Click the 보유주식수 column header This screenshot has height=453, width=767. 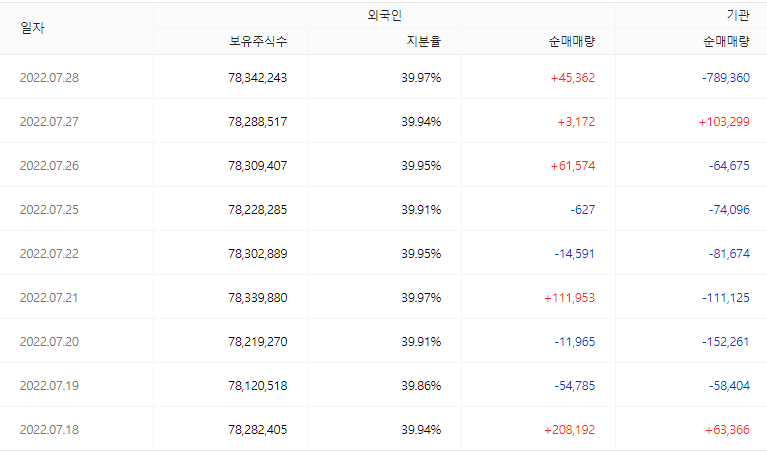(x=258, y=42)
